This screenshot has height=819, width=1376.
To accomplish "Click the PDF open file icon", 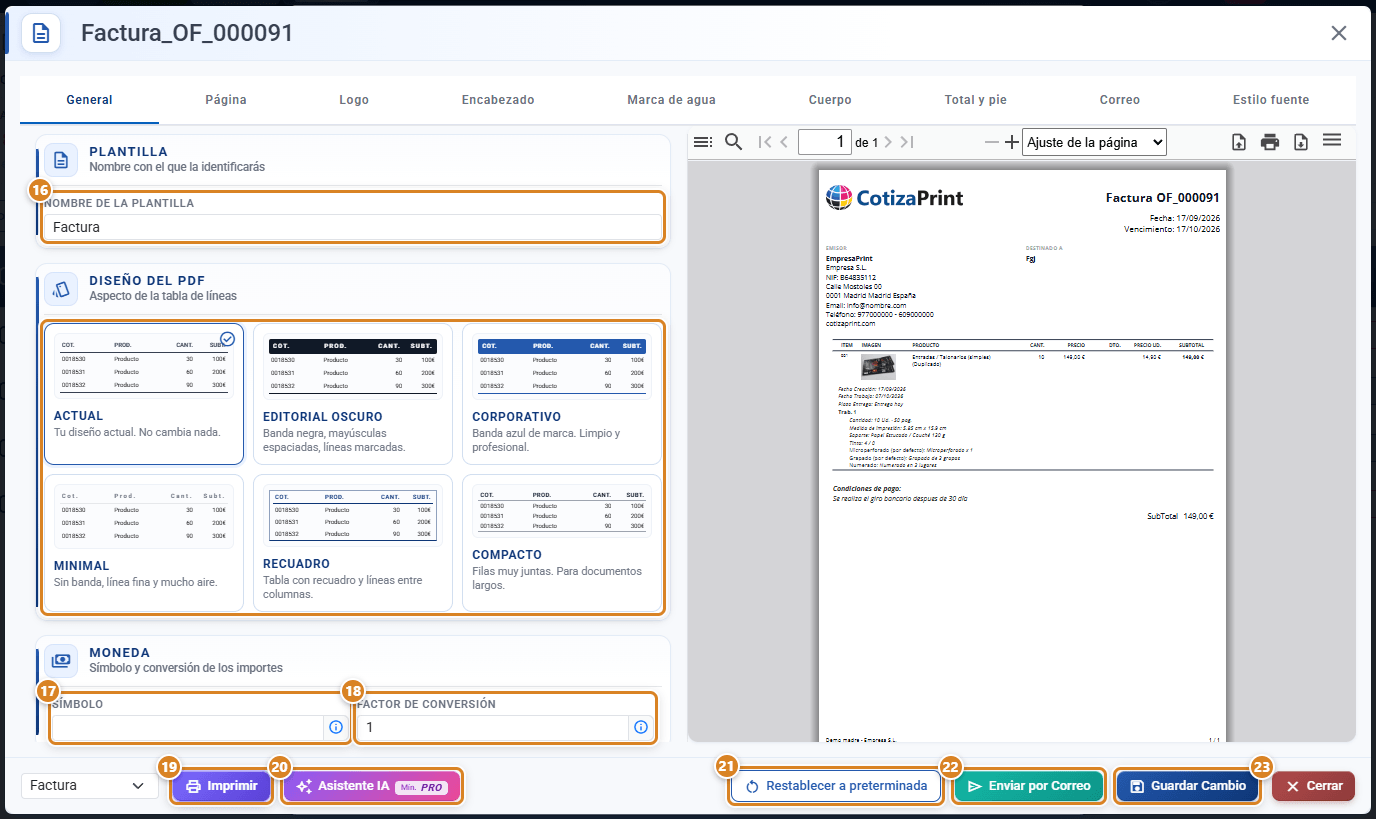I will point(1239,142).
